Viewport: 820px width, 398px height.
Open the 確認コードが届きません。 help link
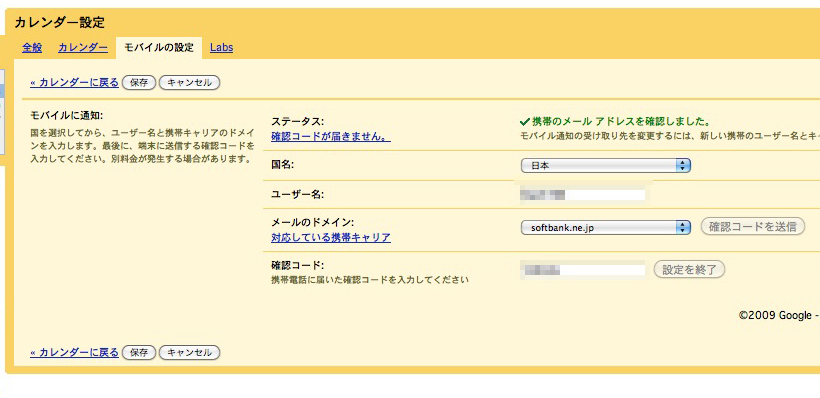pos(331,137)
